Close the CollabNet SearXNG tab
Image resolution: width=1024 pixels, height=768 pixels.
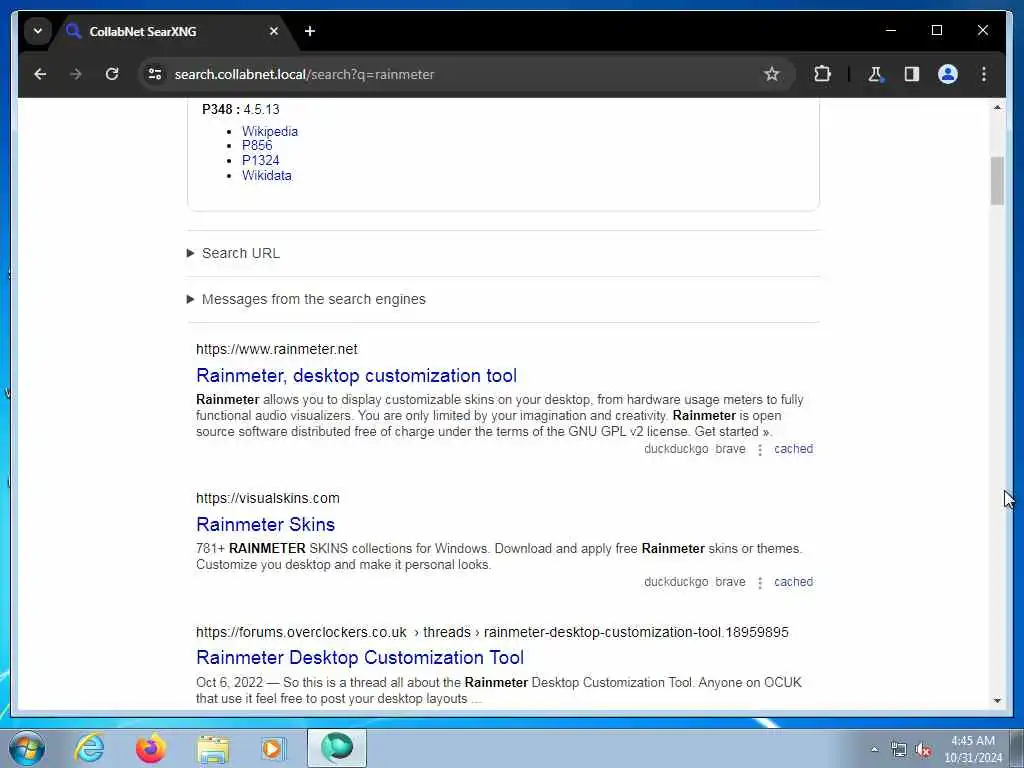[x=274, y=31]
